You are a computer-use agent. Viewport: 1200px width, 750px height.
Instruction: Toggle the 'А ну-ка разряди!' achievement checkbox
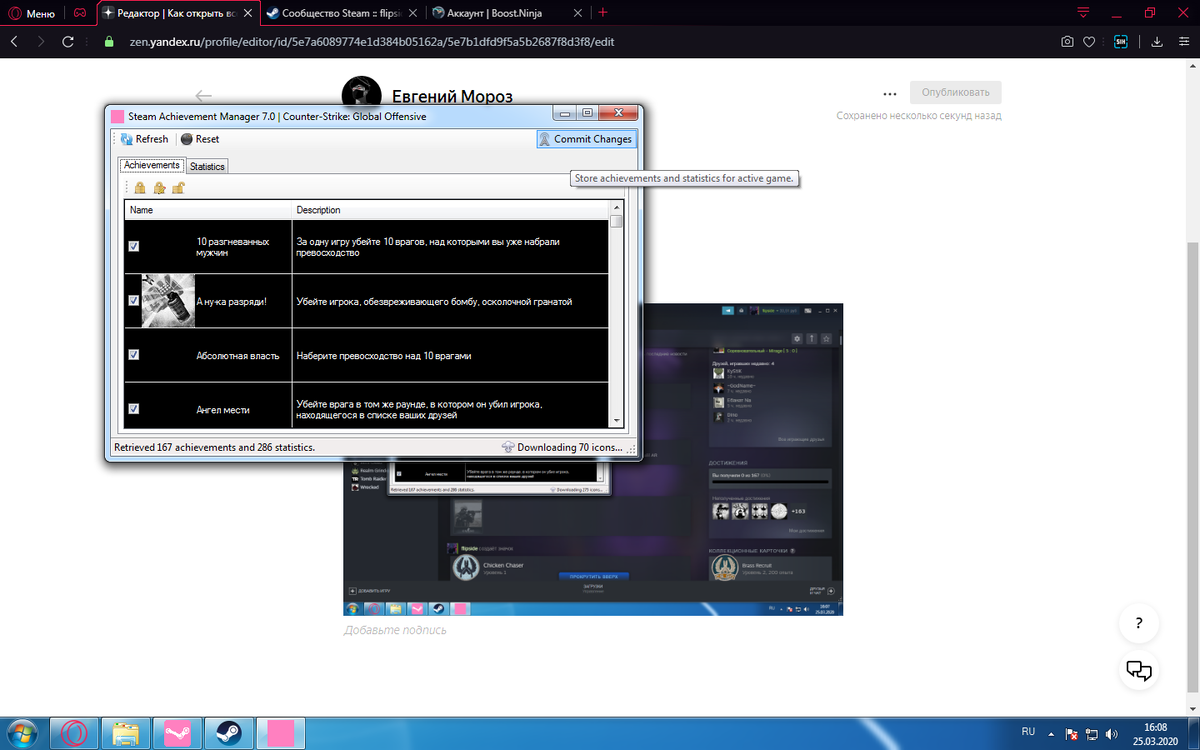(134, 300)
